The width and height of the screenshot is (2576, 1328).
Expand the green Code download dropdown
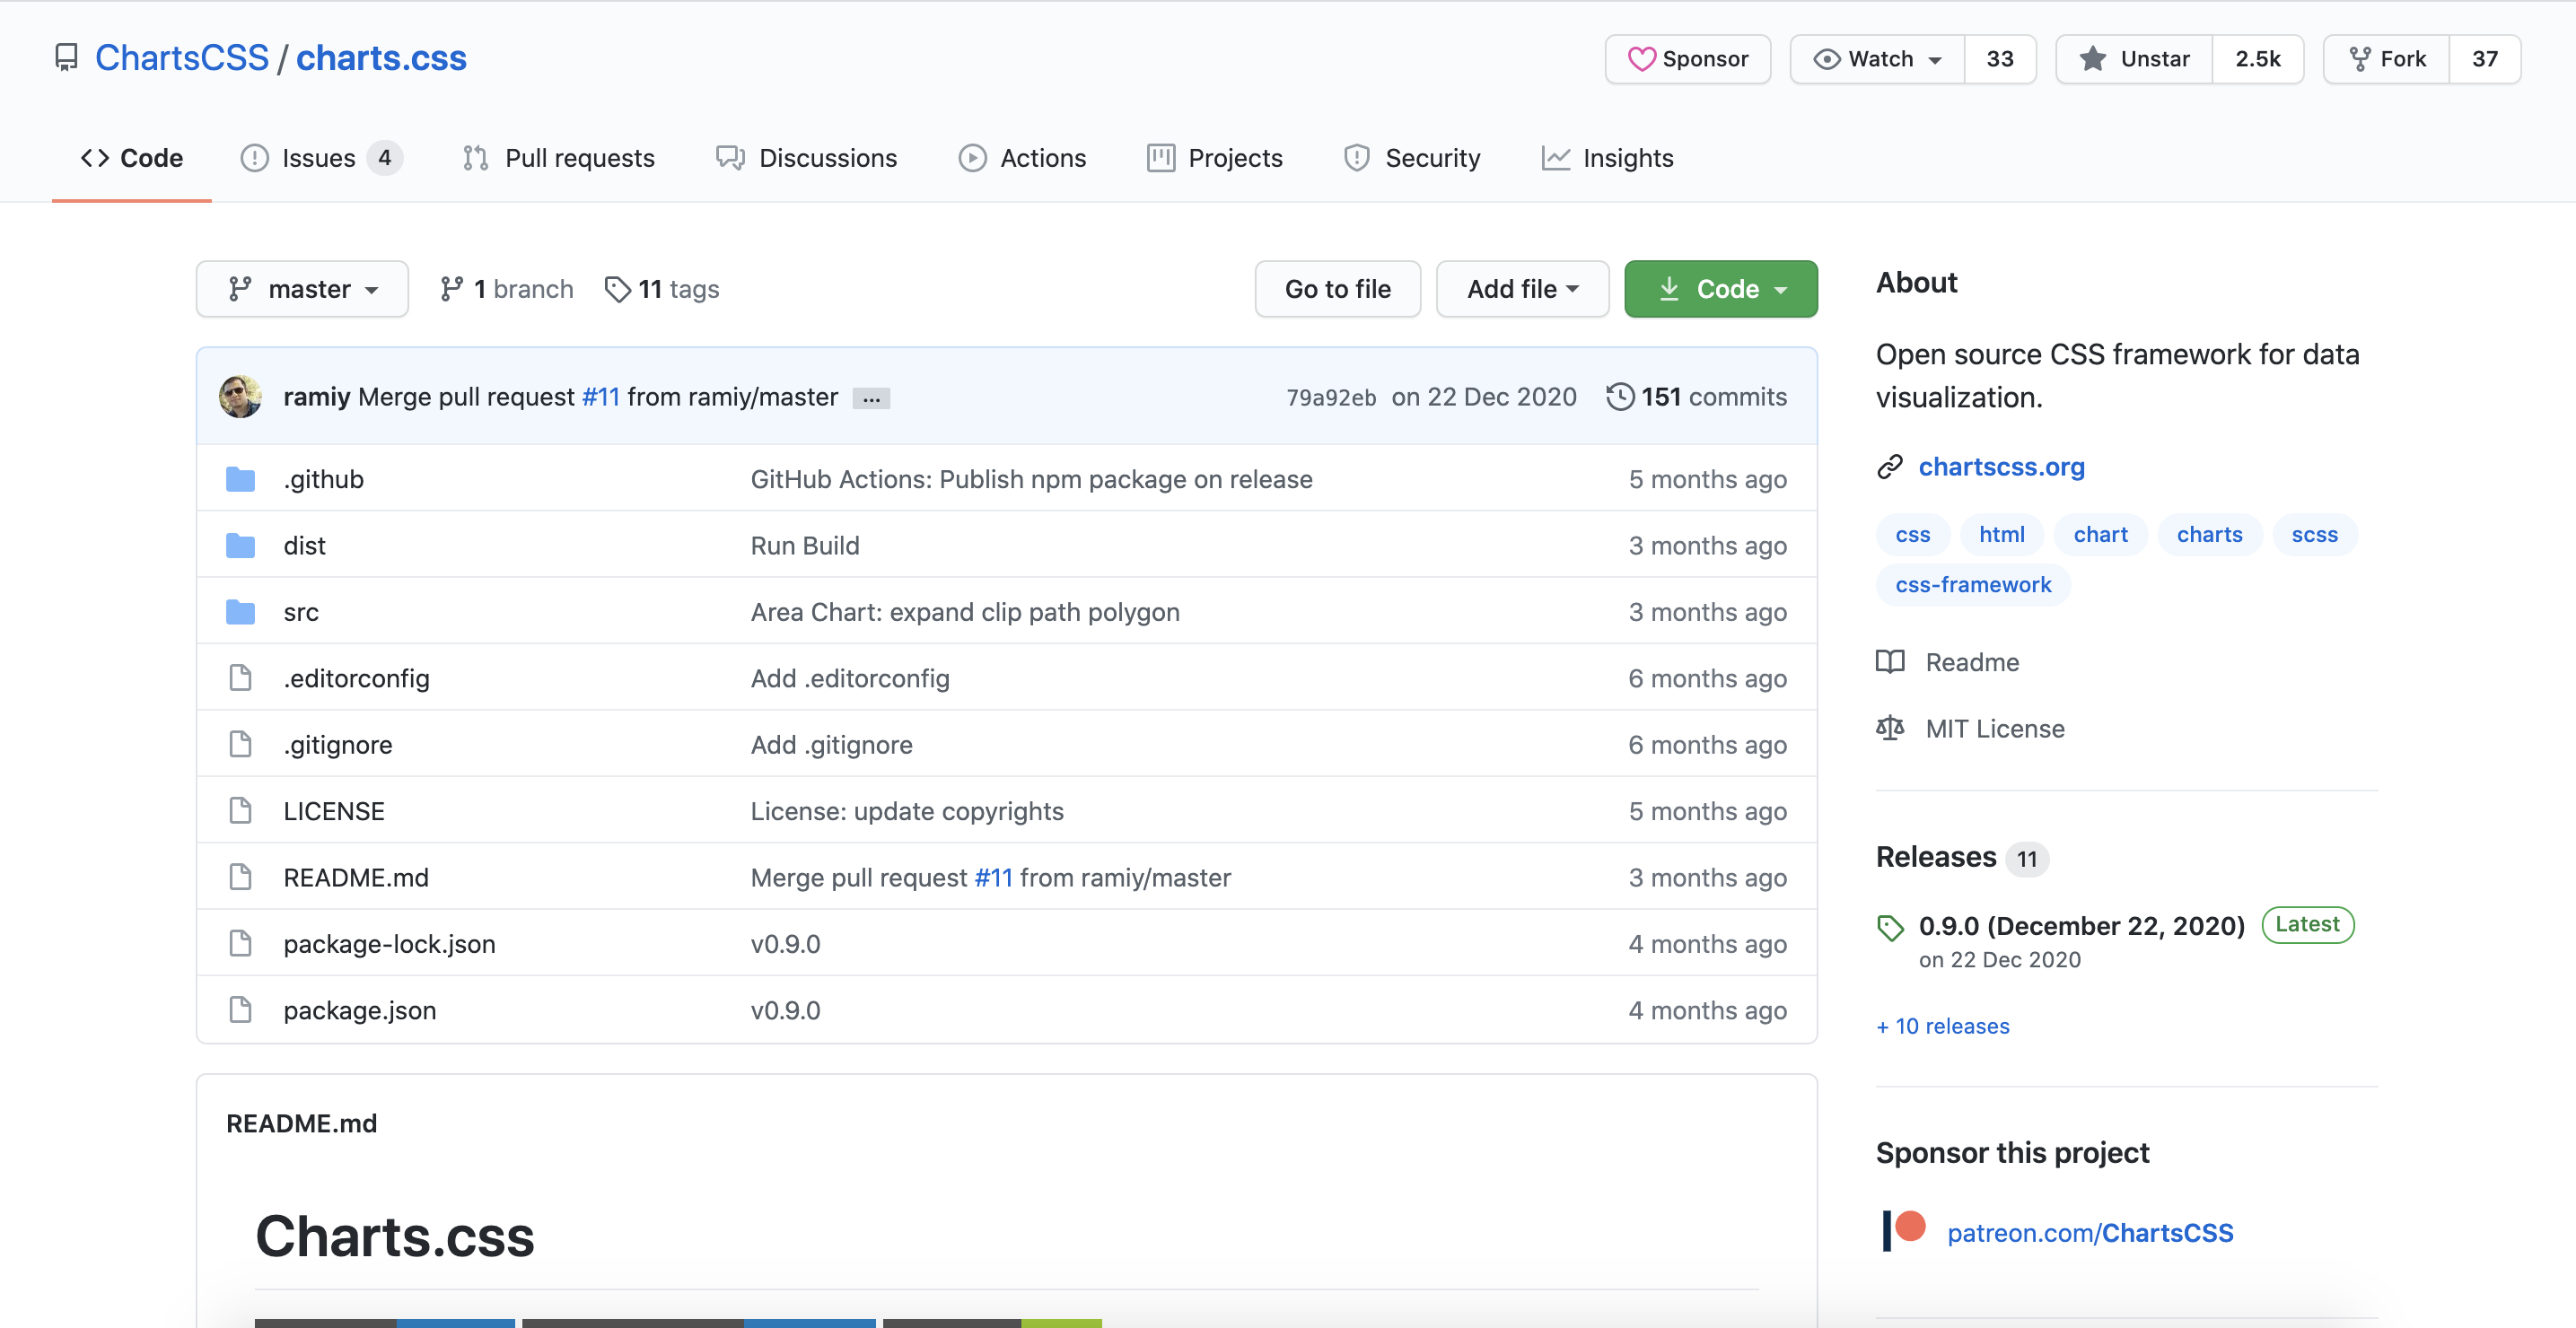1720,289
